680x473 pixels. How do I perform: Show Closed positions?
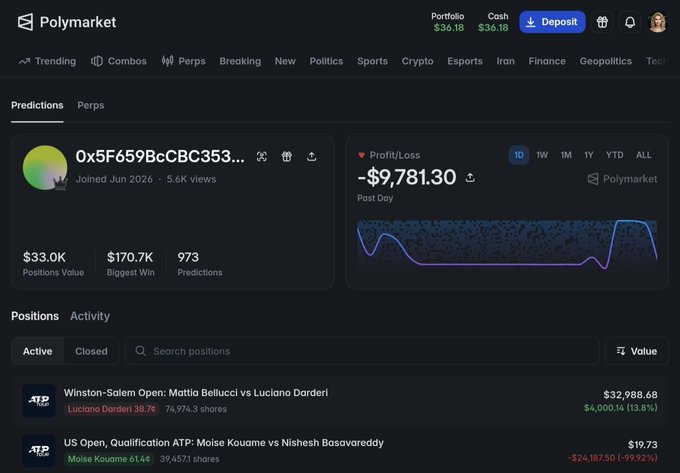(x=91, y=351)
